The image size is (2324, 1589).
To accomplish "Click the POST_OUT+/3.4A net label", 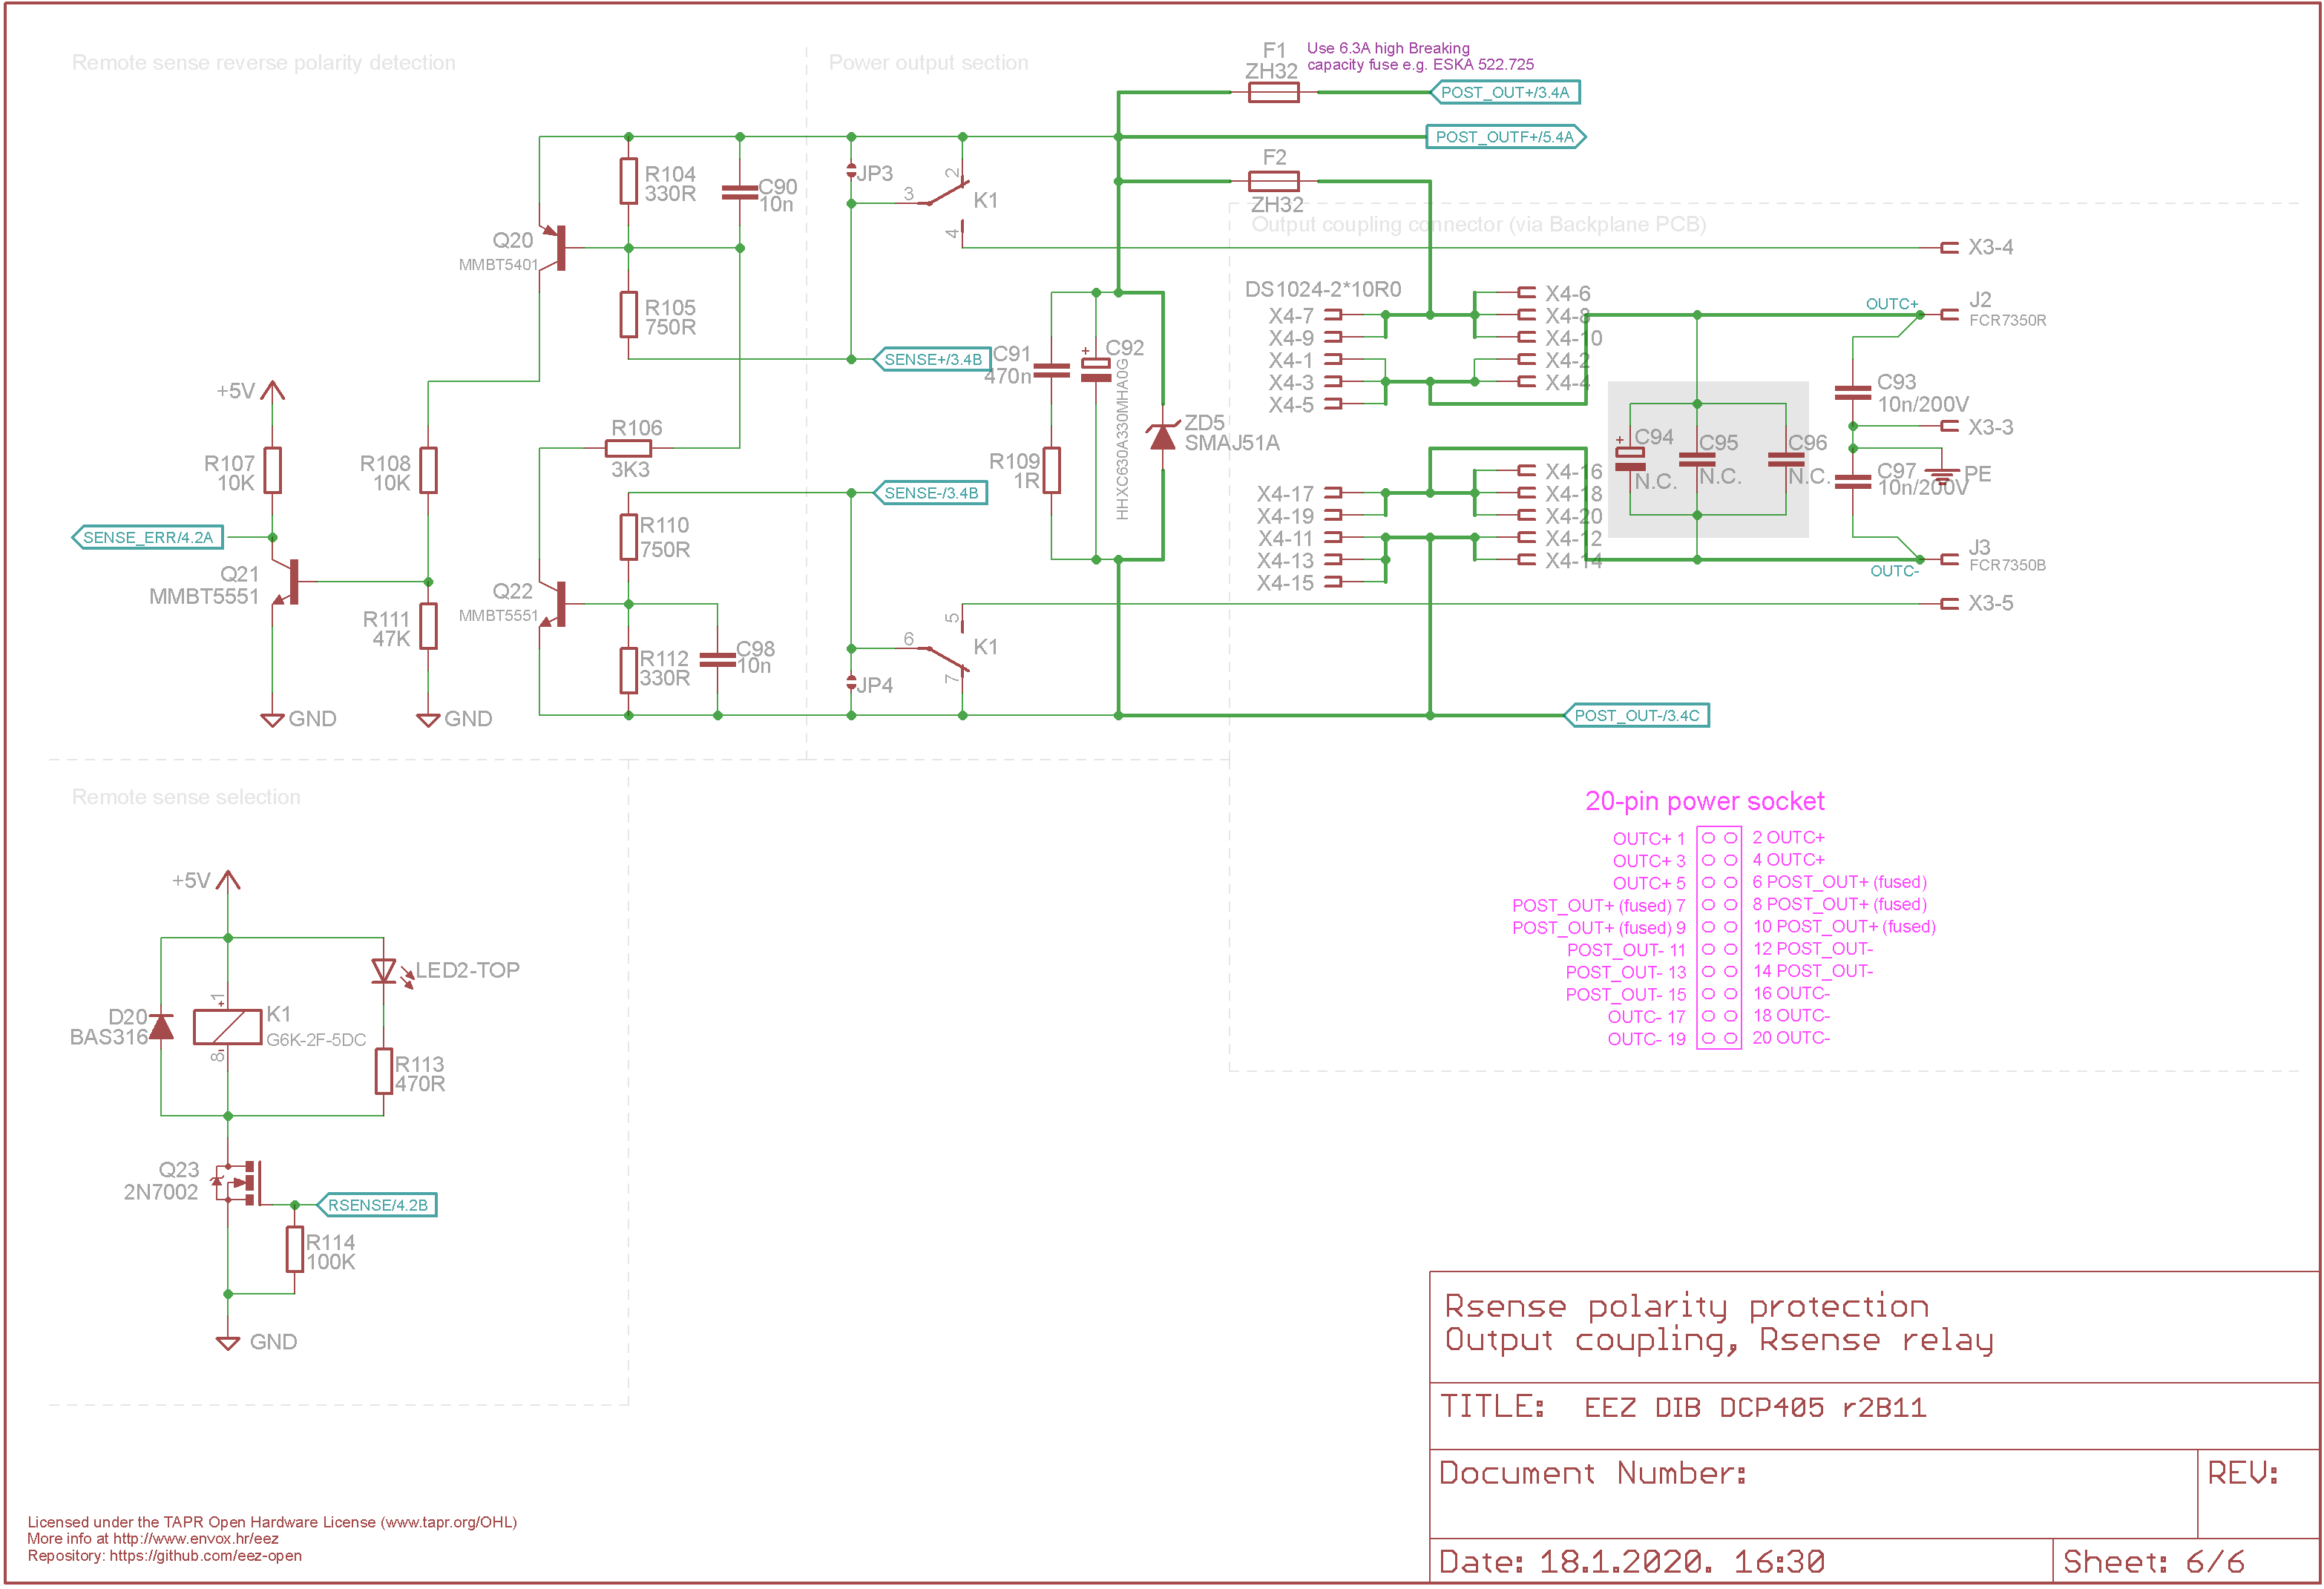I will click(x=1505, y=92).
